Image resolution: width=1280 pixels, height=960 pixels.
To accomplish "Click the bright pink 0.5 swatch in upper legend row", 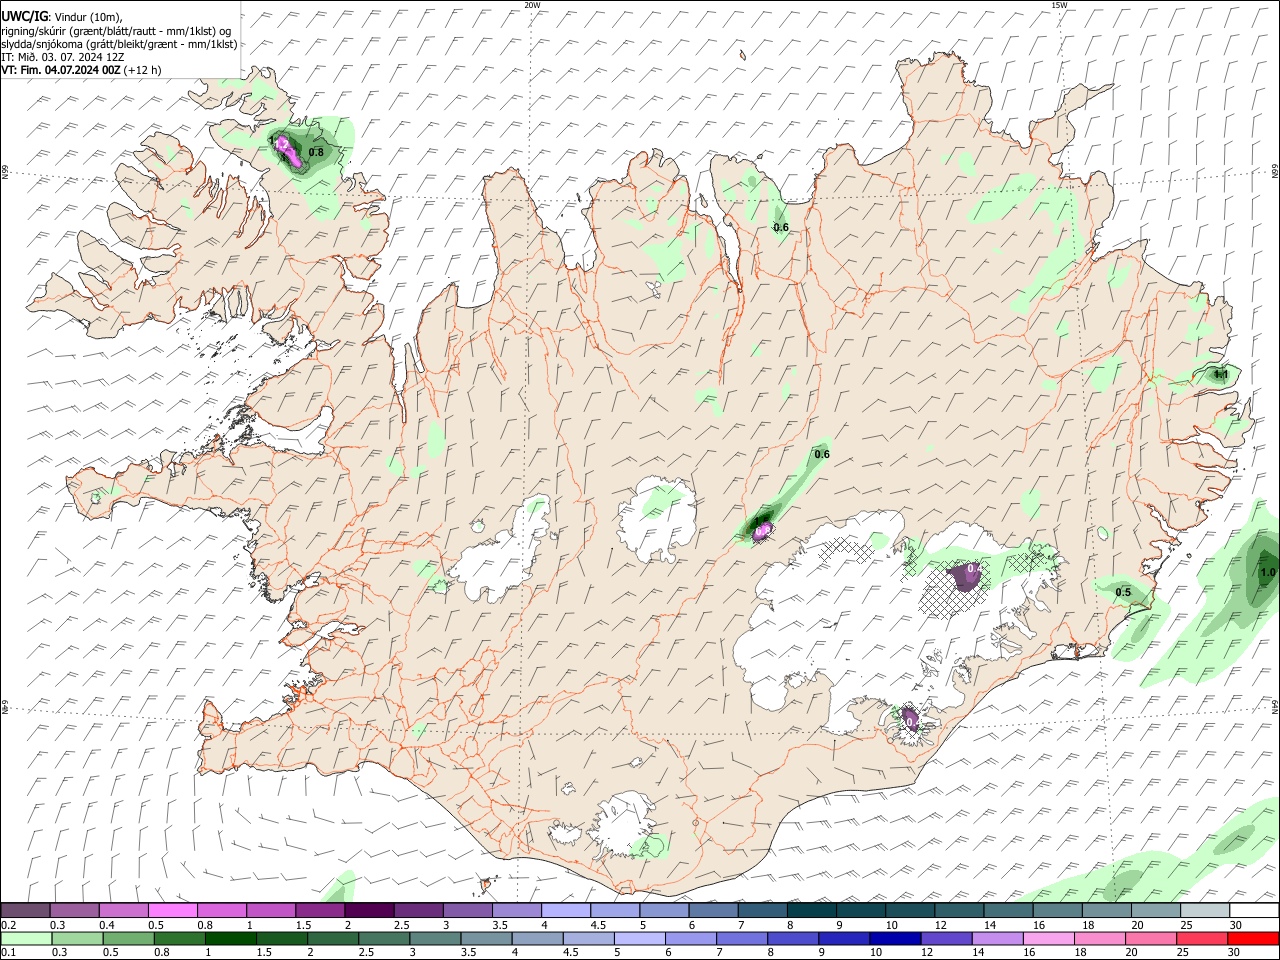I will click(x=172, y=910).
